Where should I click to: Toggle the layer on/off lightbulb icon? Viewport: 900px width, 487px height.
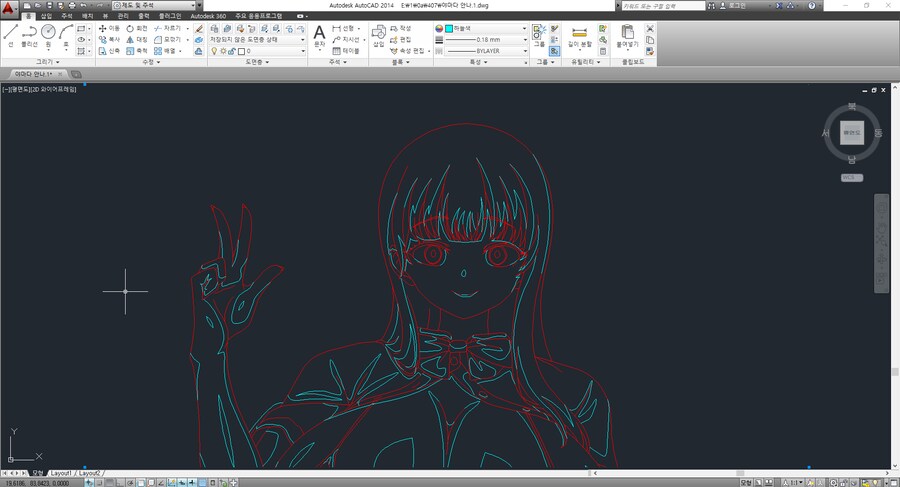(x=215, y=51)
